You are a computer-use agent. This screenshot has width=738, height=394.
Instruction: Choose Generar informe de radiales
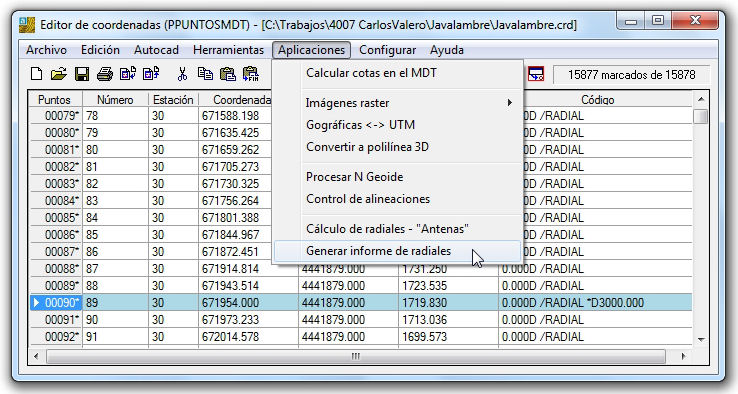coord(398,251)
